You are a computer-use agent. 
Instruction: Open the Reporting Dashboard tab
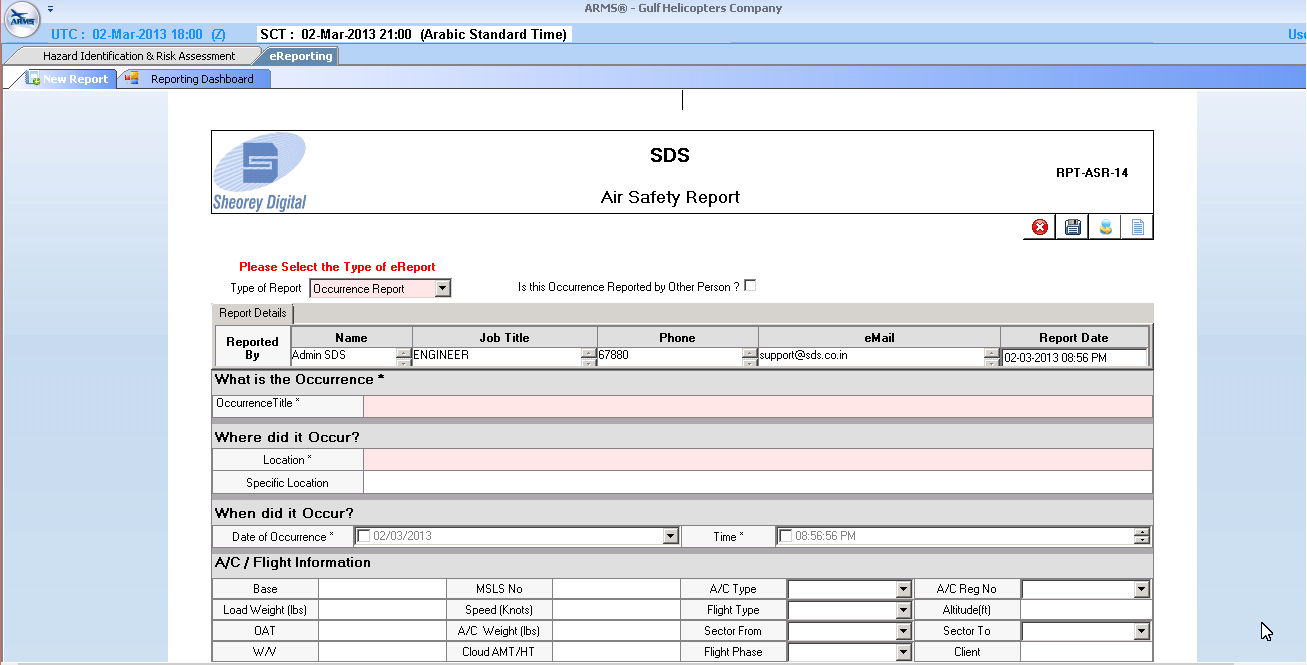coord(202,79)
